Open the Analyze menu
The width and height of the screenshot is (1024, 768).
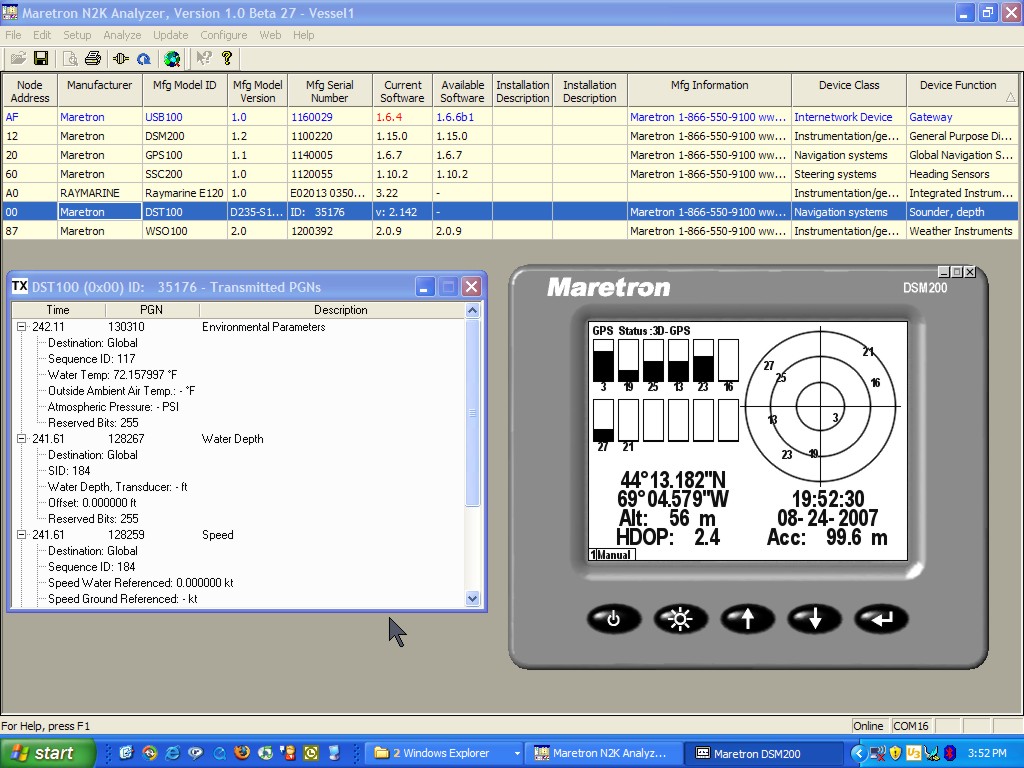122,35
